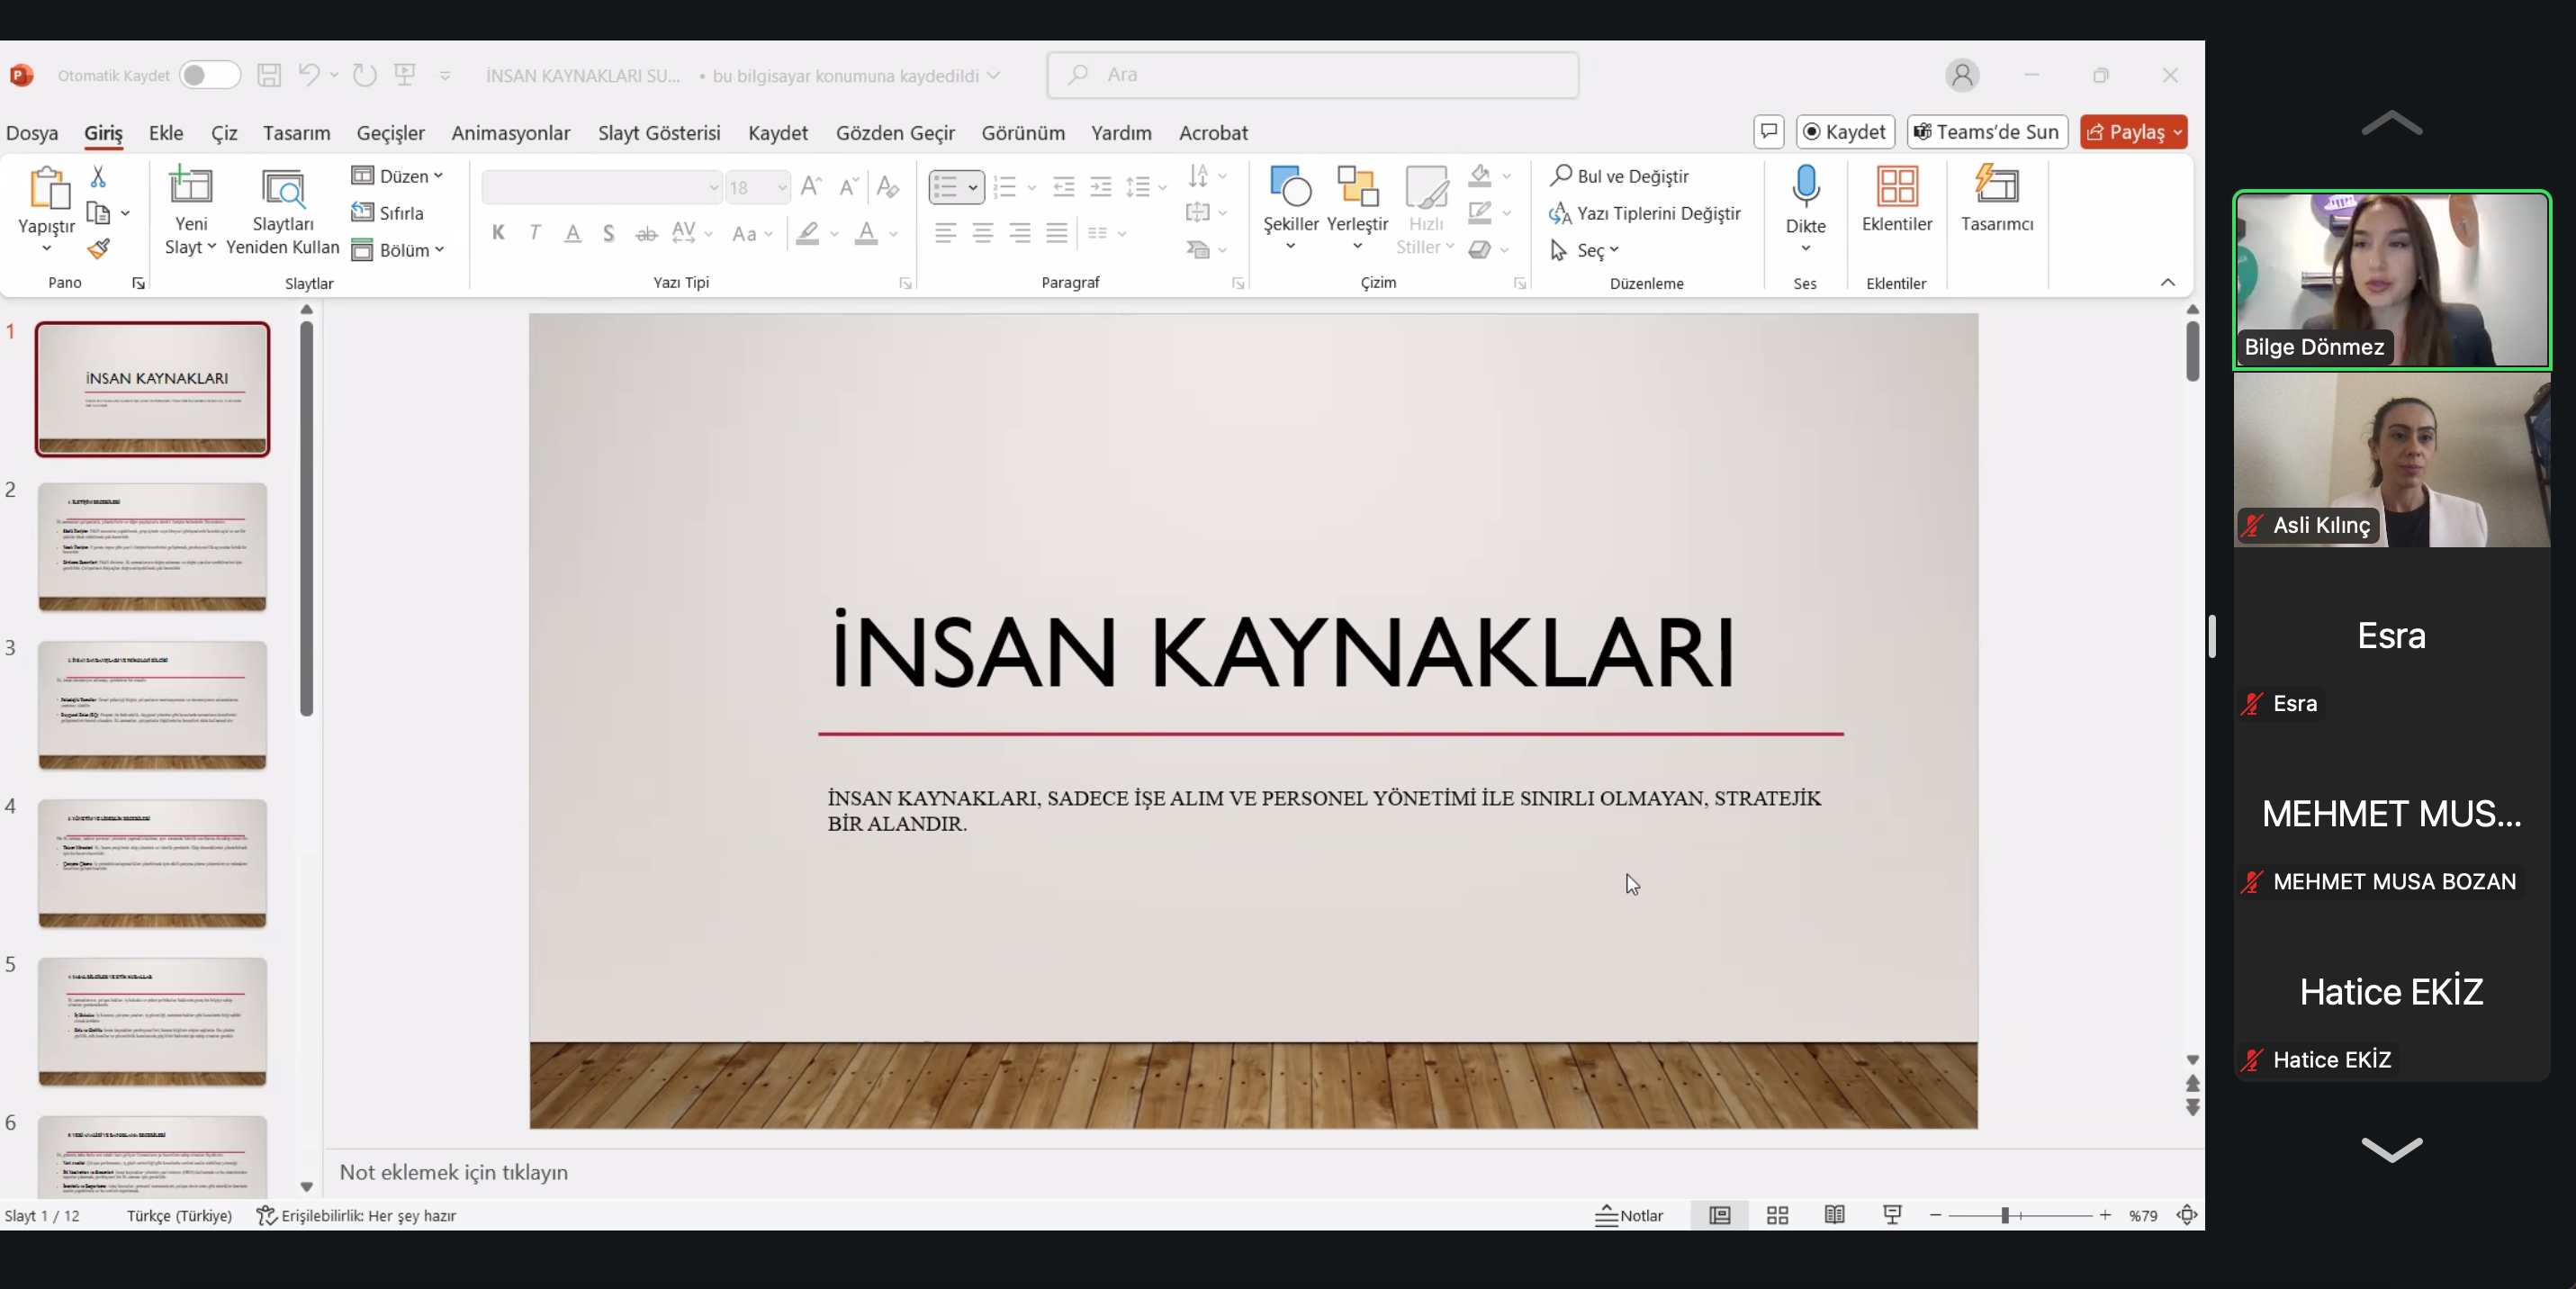Open the Animasyonlar ribbon tab
2576x1289 pixels.
(x=510, y=133)
